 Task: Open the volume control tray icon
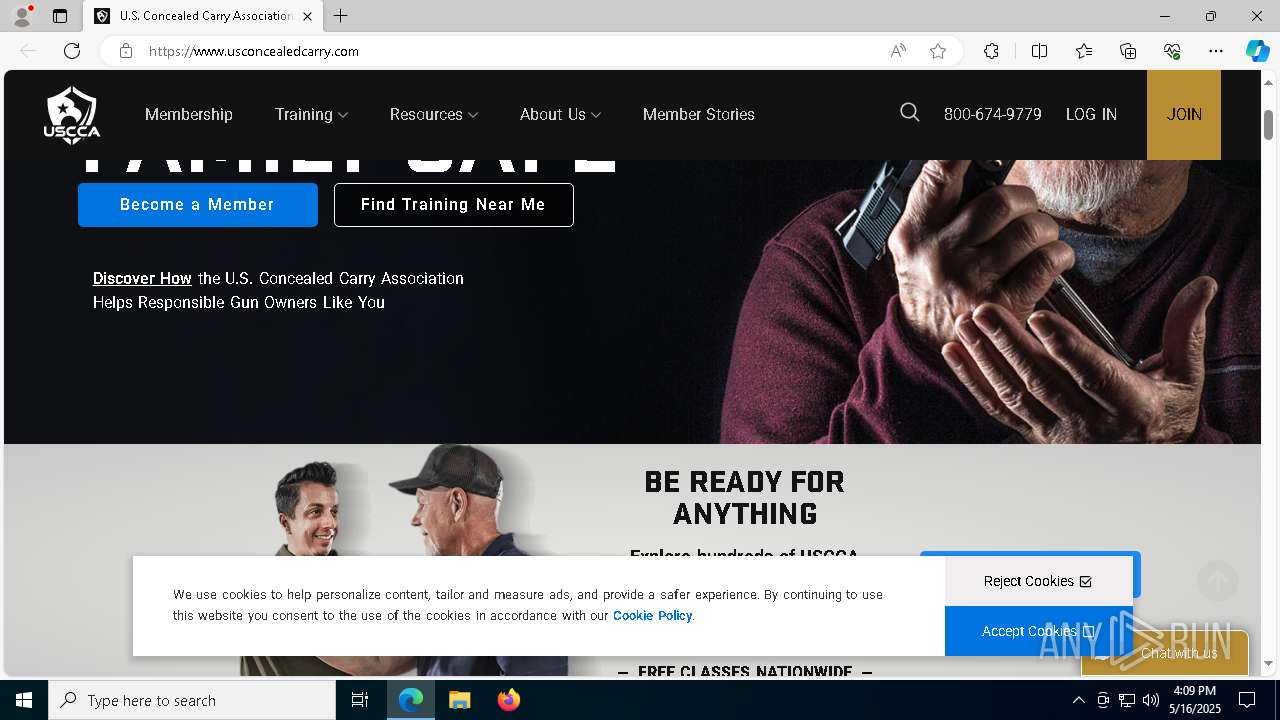[x=1151, y=700]
